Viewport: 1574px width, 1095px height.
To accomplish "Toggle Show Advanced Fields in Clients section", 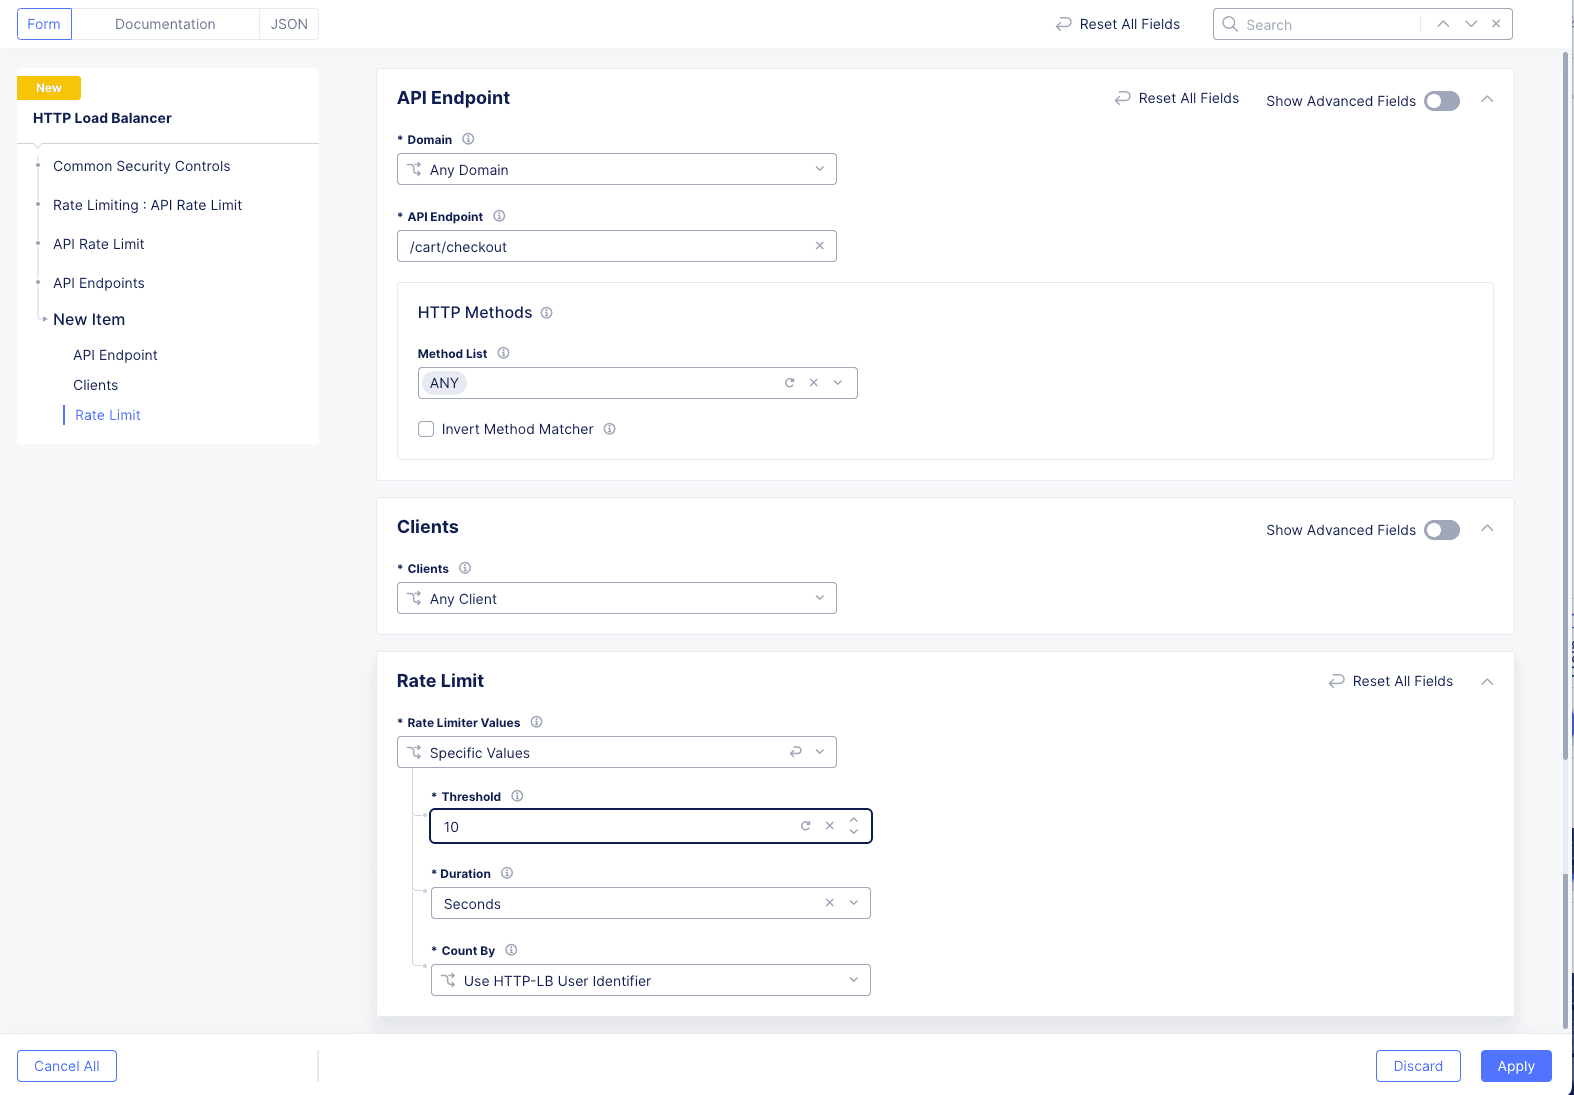I will [x=1441, y=530].
